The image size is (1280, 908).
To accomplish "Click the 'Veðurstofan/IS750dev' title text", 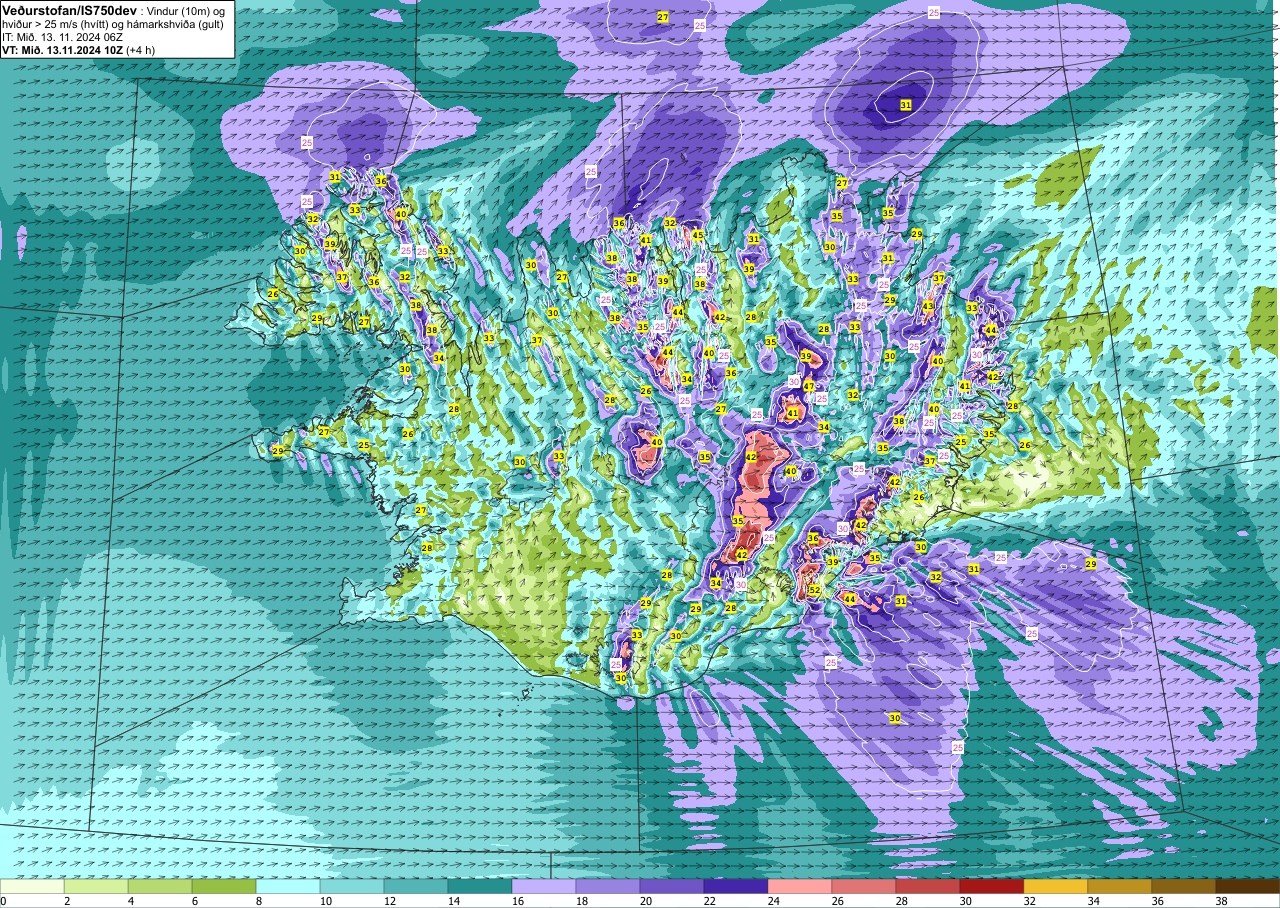I will (69, 11).
